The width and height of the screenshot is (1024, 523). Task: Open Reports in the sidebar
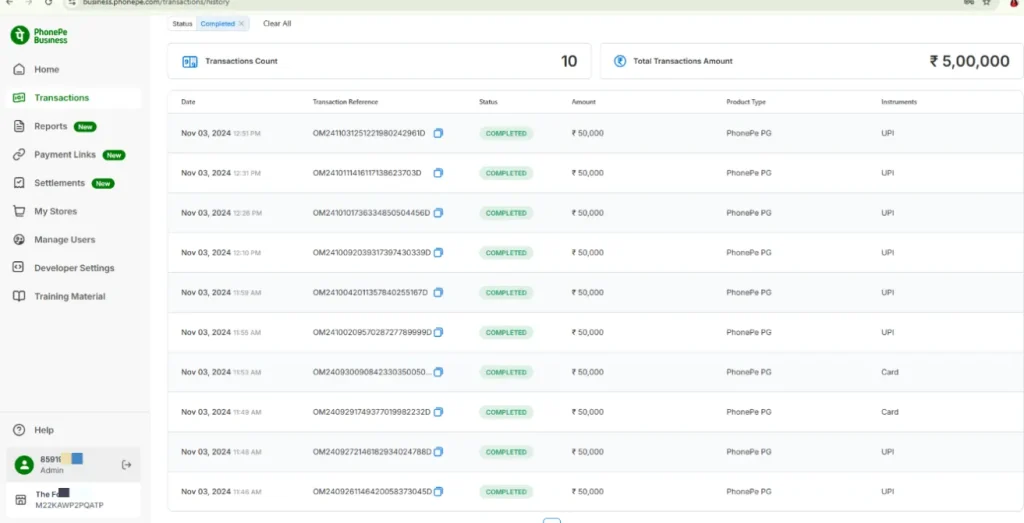pos(50,127)
